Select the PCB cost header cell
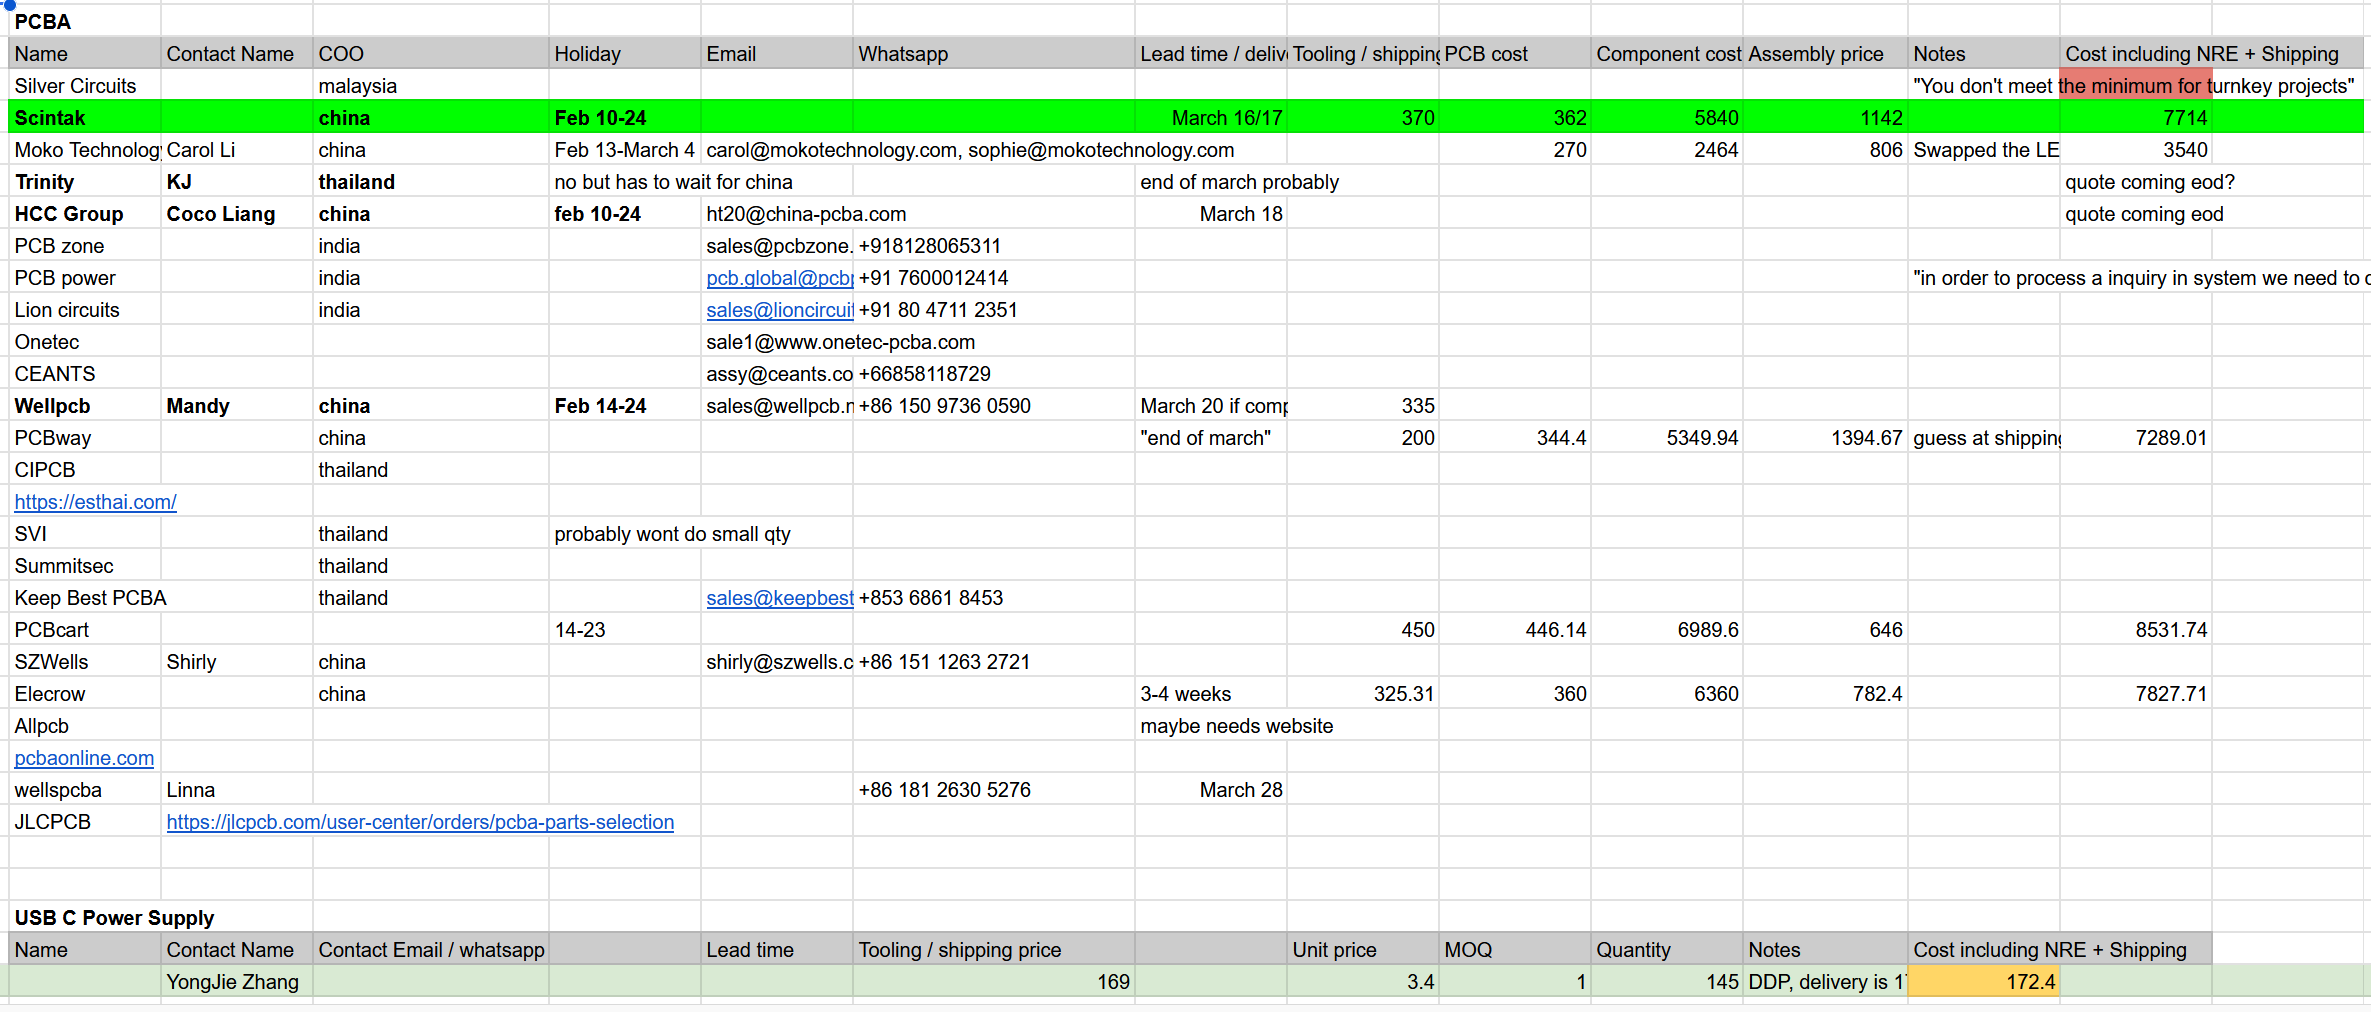 click(x=1515, y=54)
